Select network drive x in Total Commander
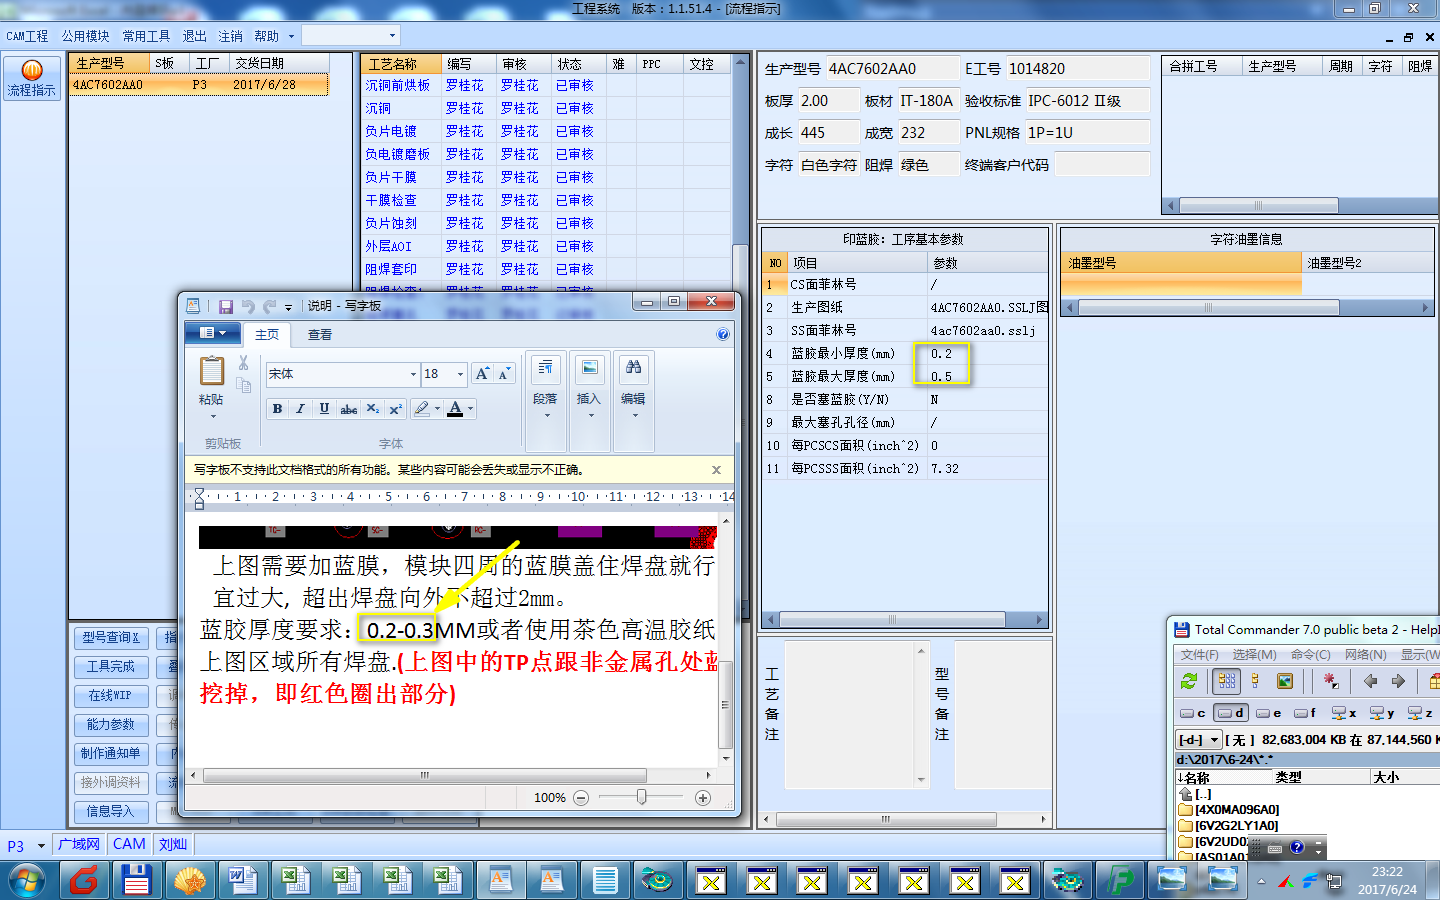The width and height of the screenshot is (1440, 900). click(1344, 713)
